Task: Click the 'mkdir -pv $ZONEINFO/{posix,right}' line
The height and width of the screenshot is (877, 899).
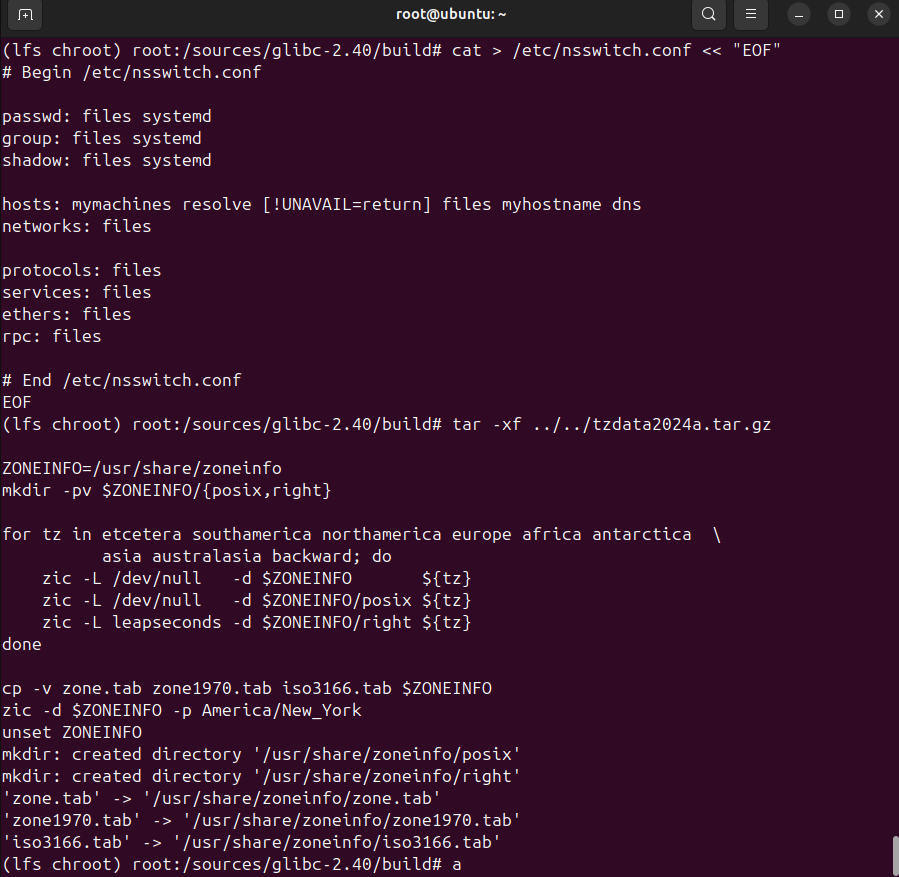Action: (166, 490)
